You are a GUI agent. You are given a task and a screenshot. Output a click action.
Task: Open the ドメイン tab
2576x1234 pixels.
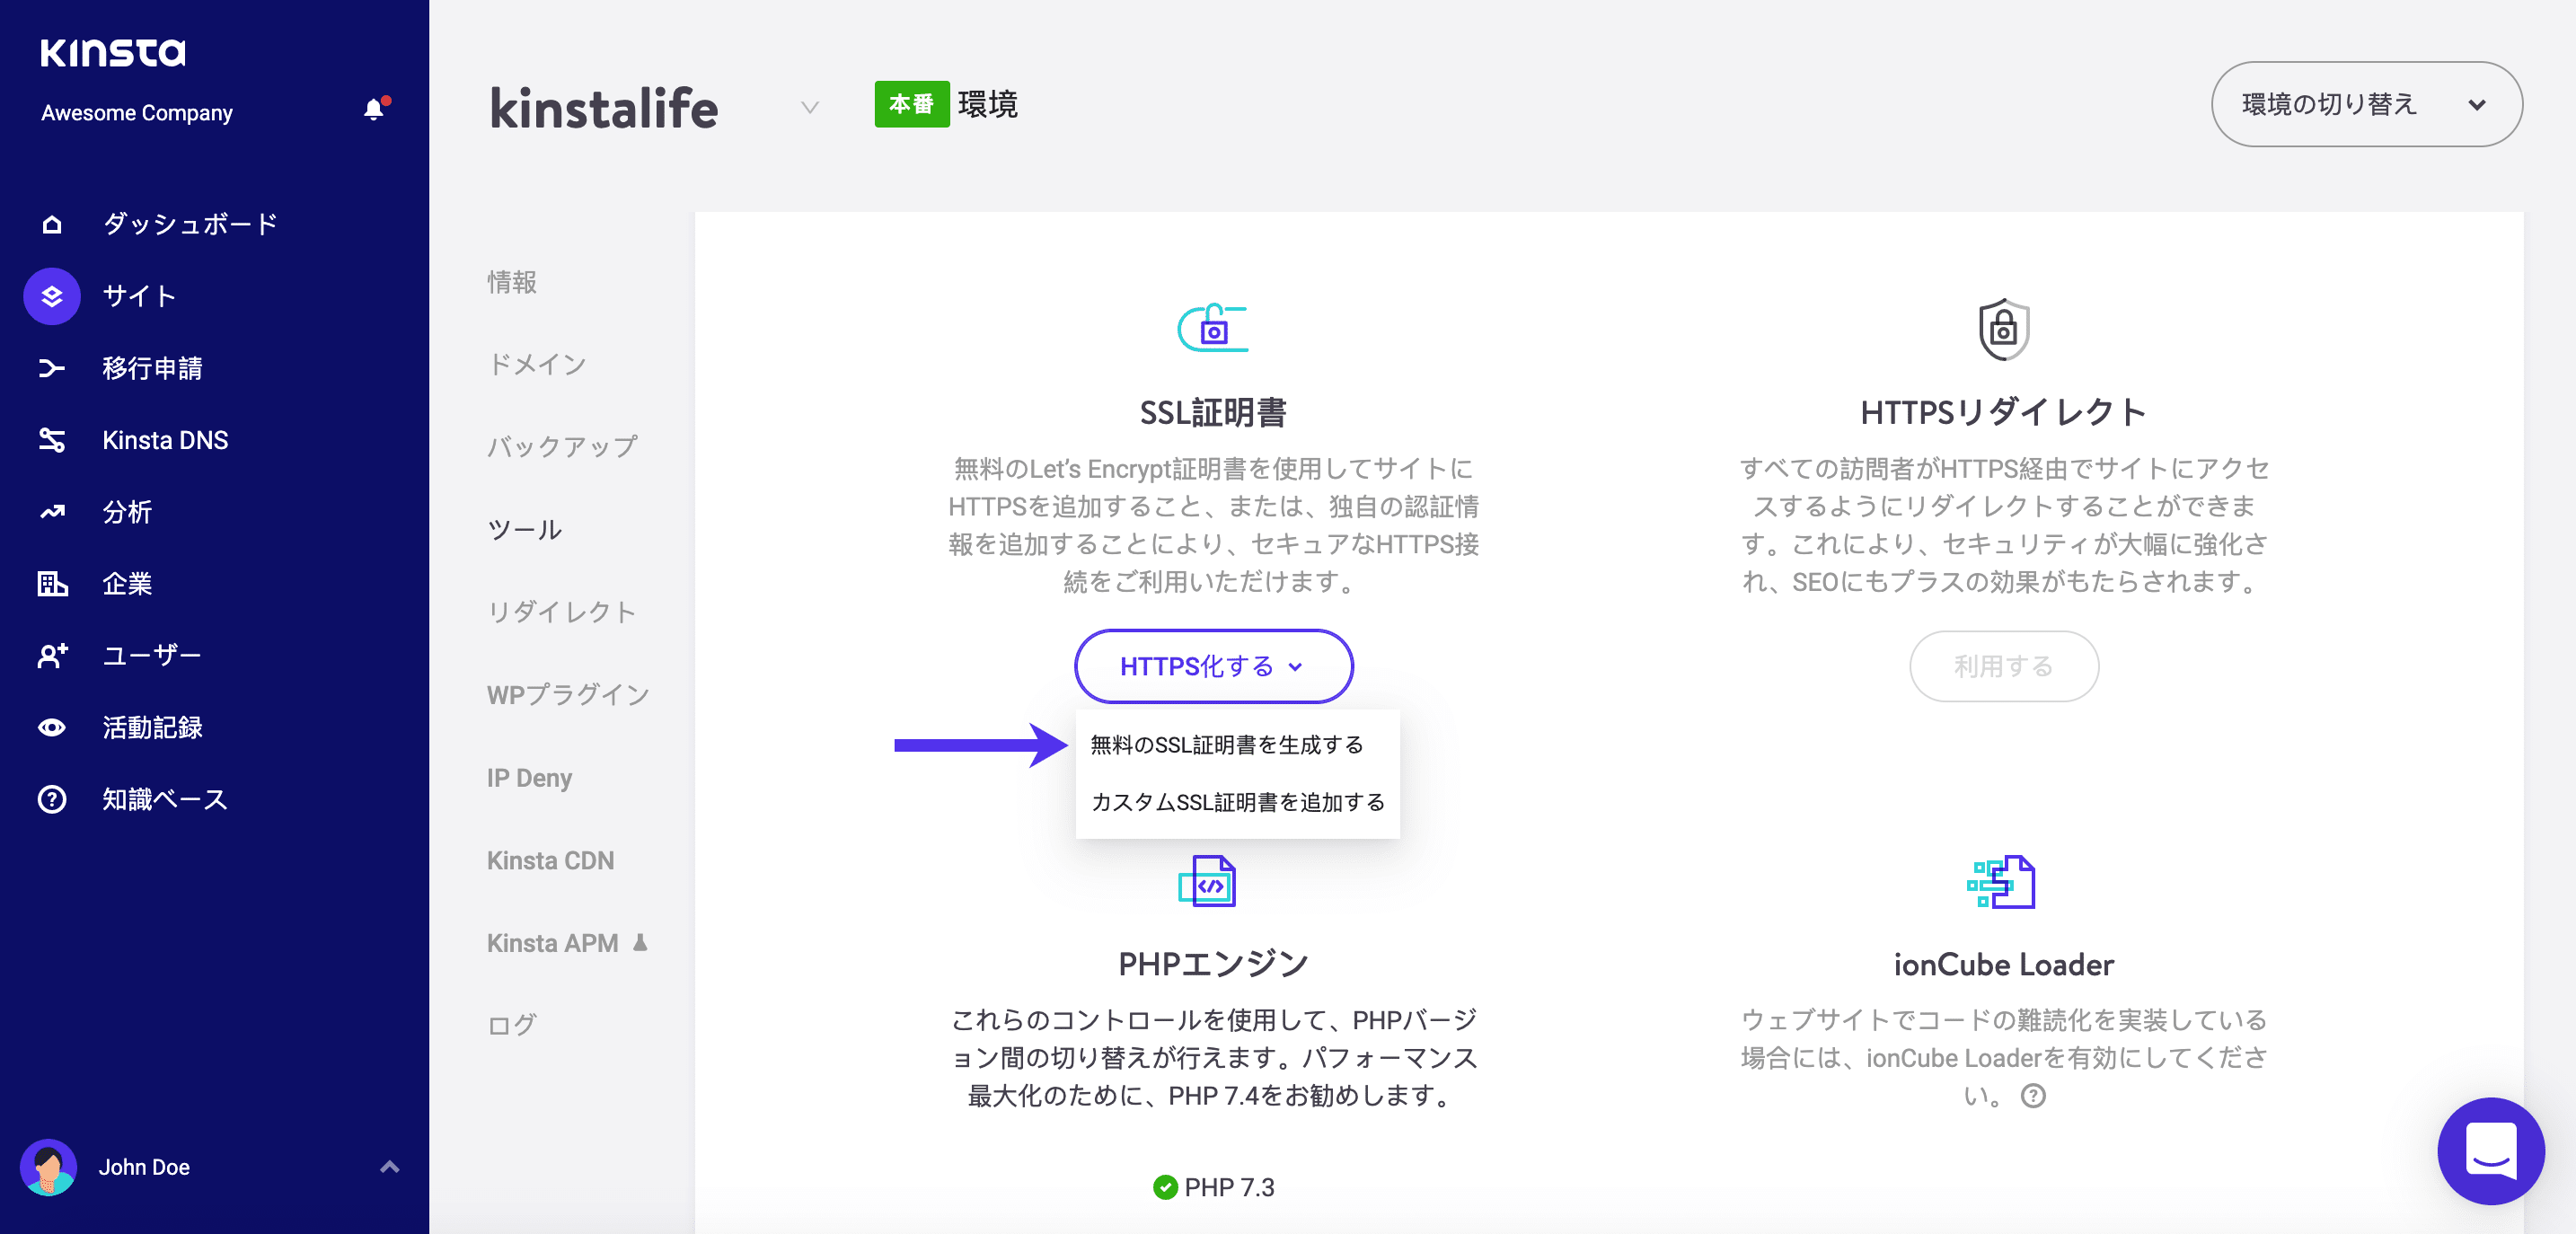click(537, 364)
